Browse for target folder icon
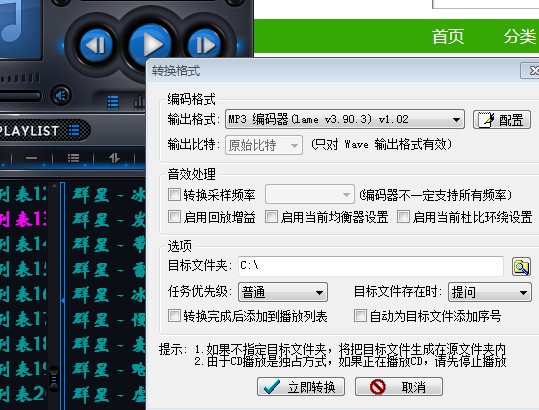 click(521, 267)
